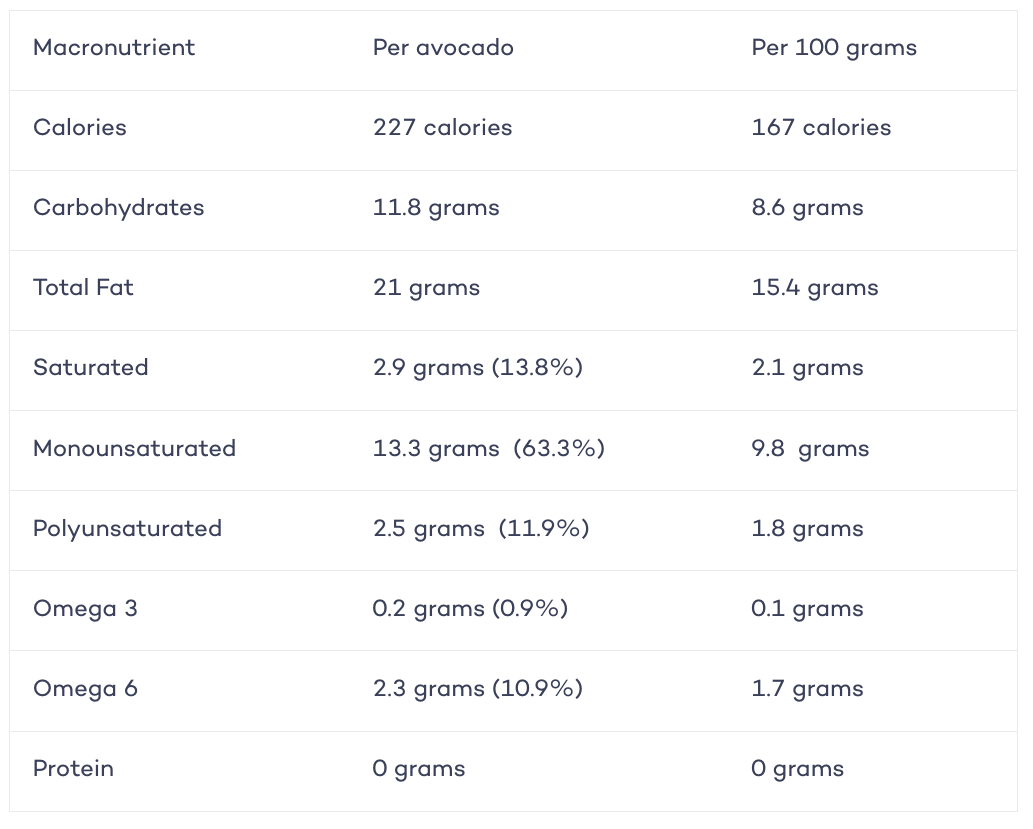Click the 227 calories cell
Screen dimensions: 1033x829
point(442,127)
